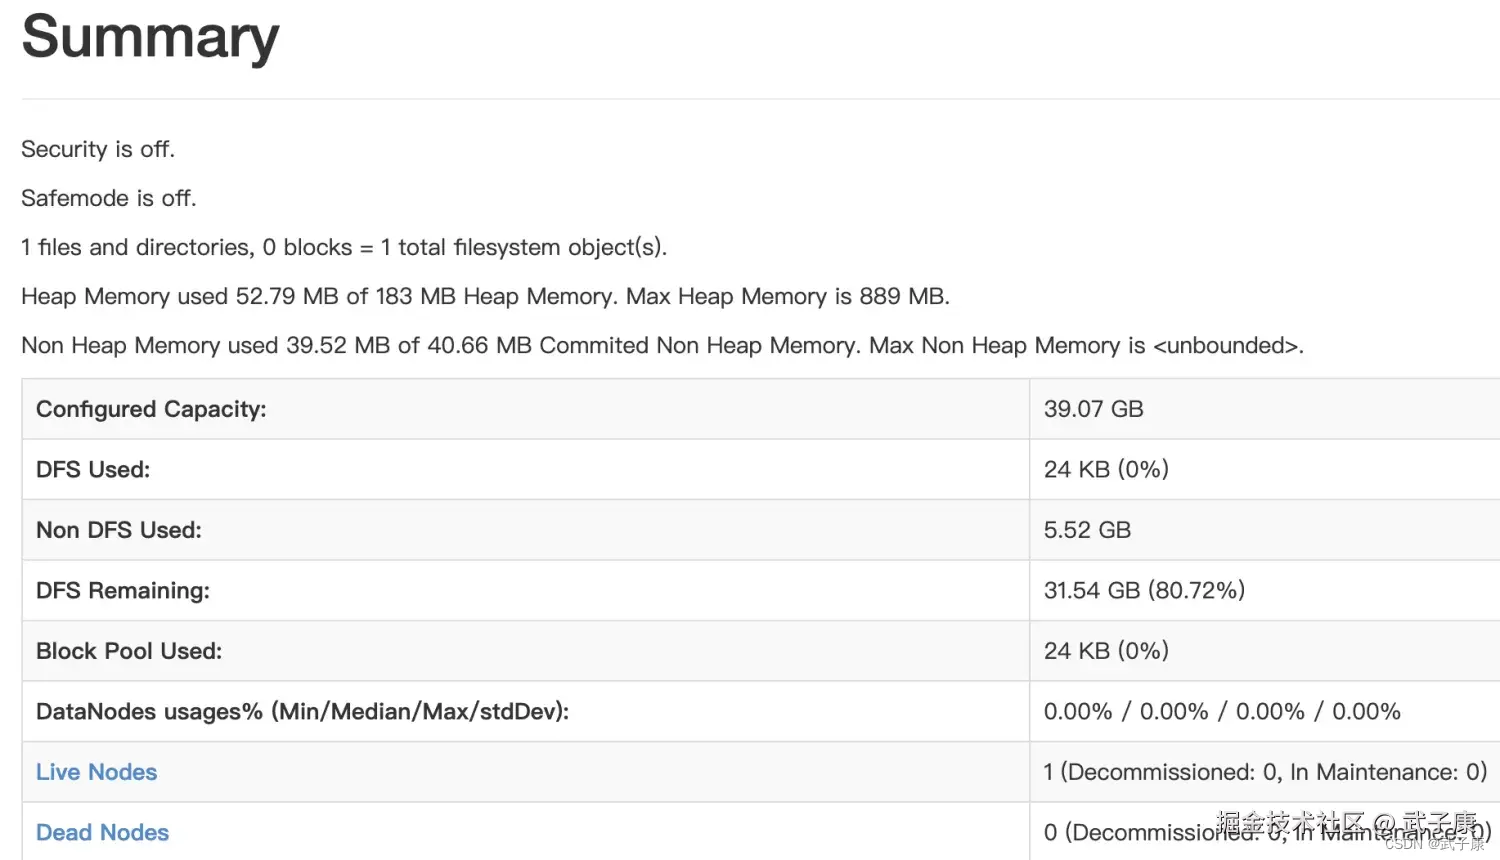Click the Non Heap Memory used line
Viewport: 1500px width, 860px height.
coord(662,345)
